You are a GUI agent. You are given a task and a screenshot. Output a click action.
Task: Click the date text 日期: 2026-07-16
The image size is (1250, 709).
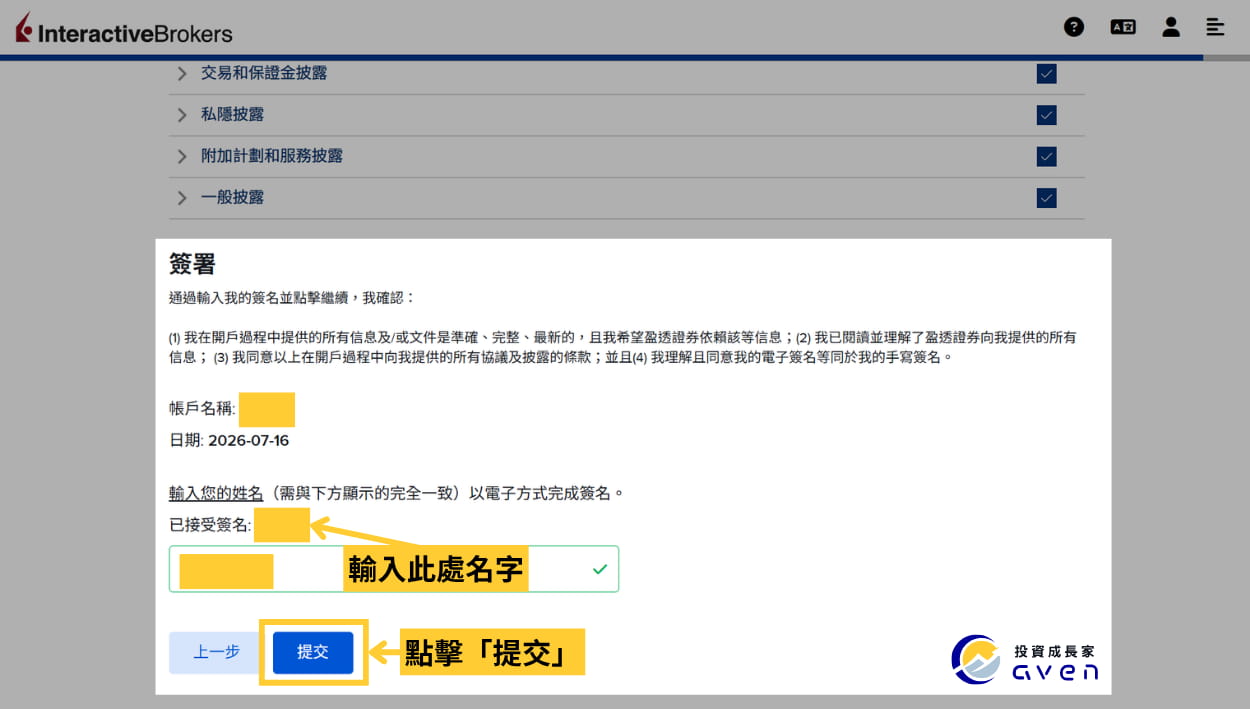tap(229, 441)
